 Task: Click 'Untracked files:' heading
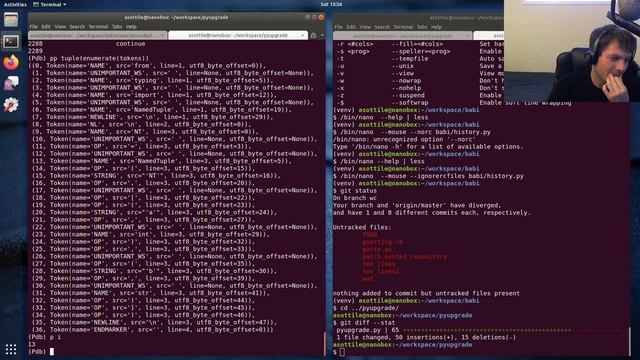pos(362,227)
